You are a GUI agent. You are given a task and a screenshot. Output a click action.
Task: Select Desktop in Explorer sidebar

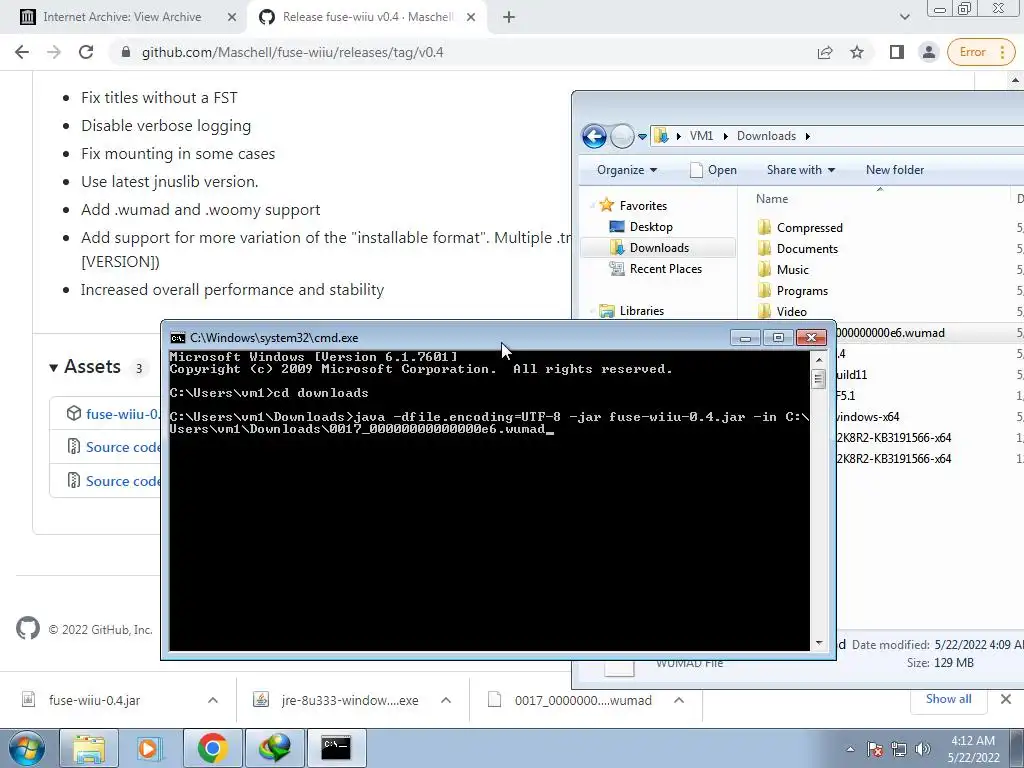(650, 227)
